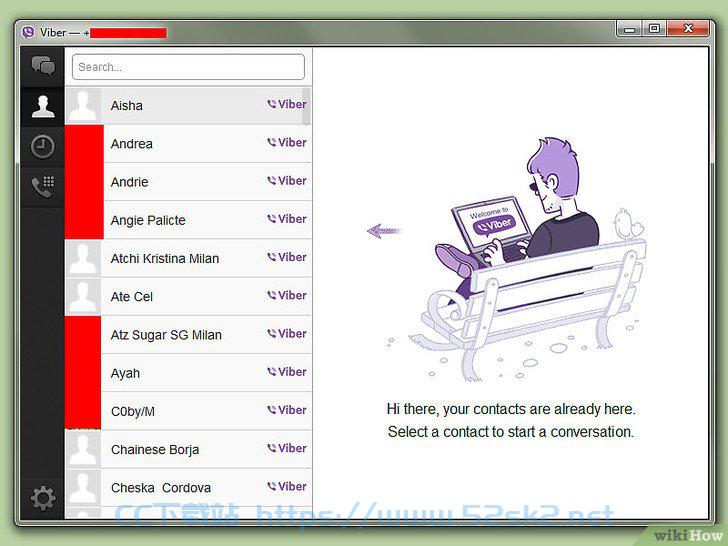
Task: Select contact Andrea
Action: click(x=188, y=144)
